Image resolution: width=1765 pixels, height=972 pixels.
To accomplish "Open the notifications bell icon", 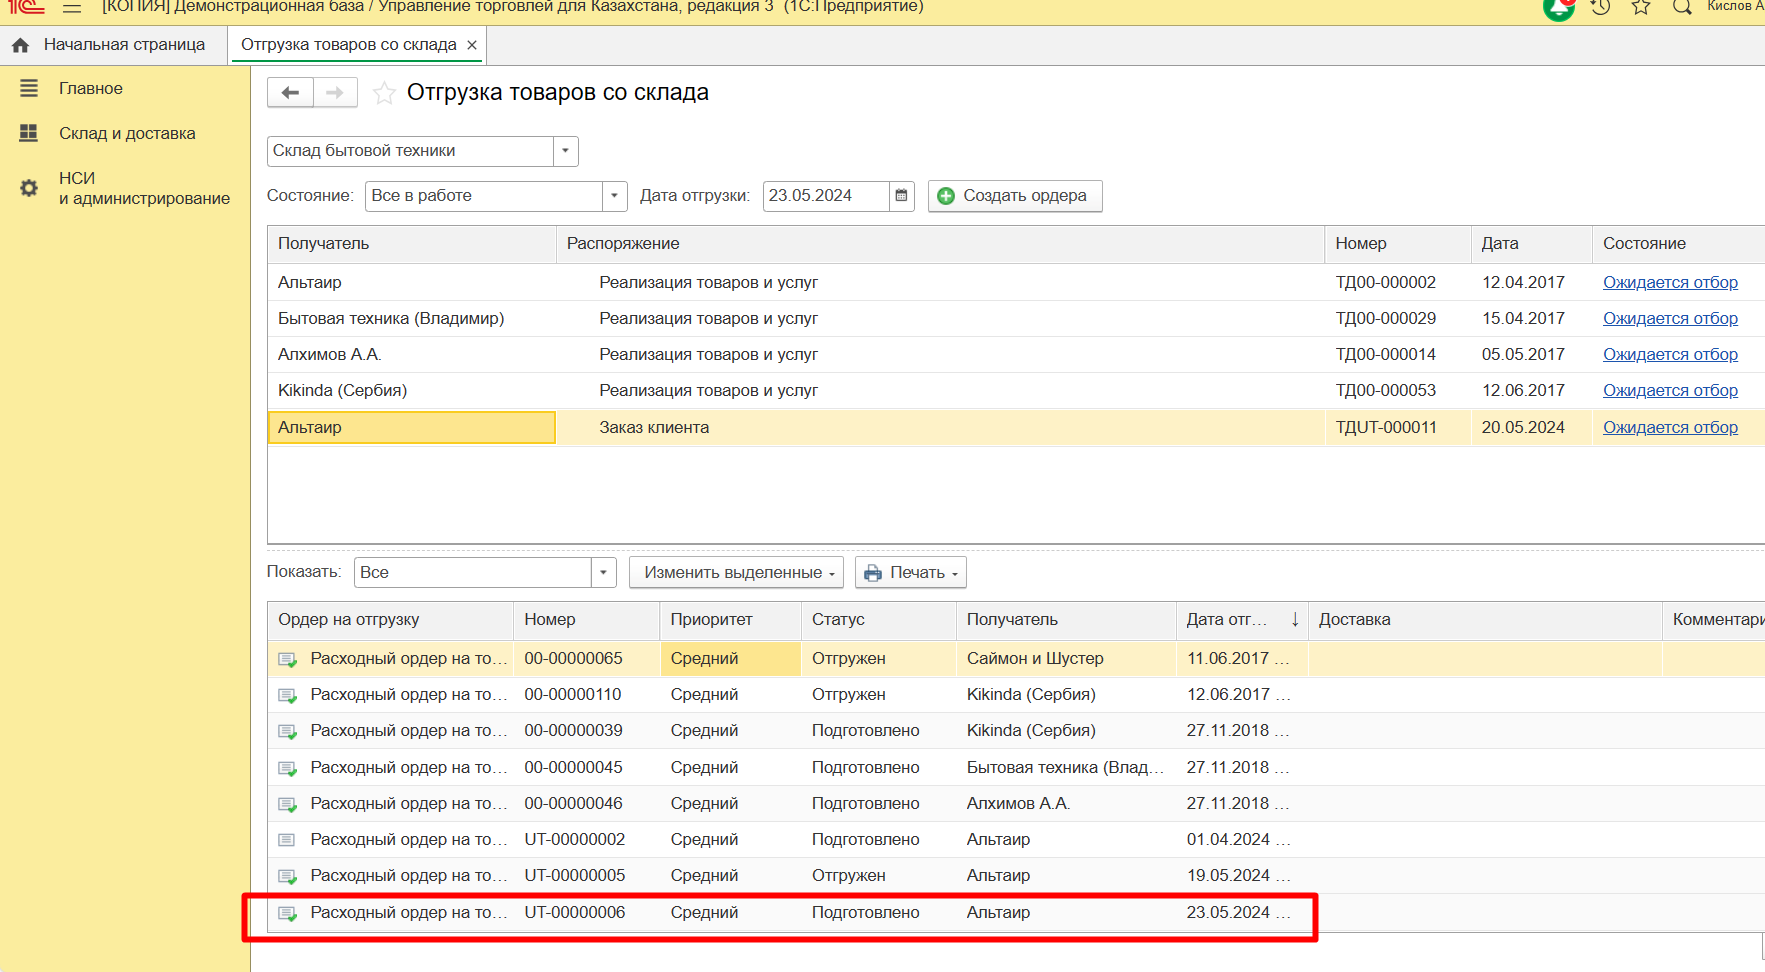I will pos(1558,9).
